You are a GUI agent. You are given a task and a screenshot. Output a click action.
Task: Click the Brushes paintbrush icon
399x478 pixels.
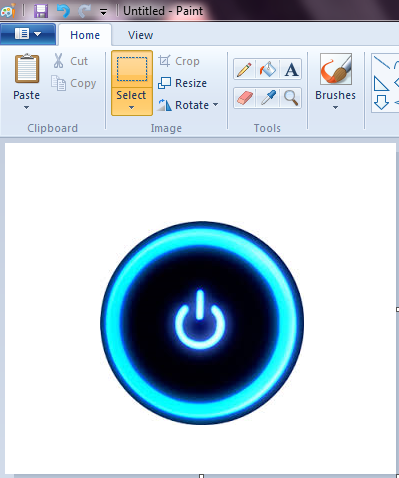point(336,69)
